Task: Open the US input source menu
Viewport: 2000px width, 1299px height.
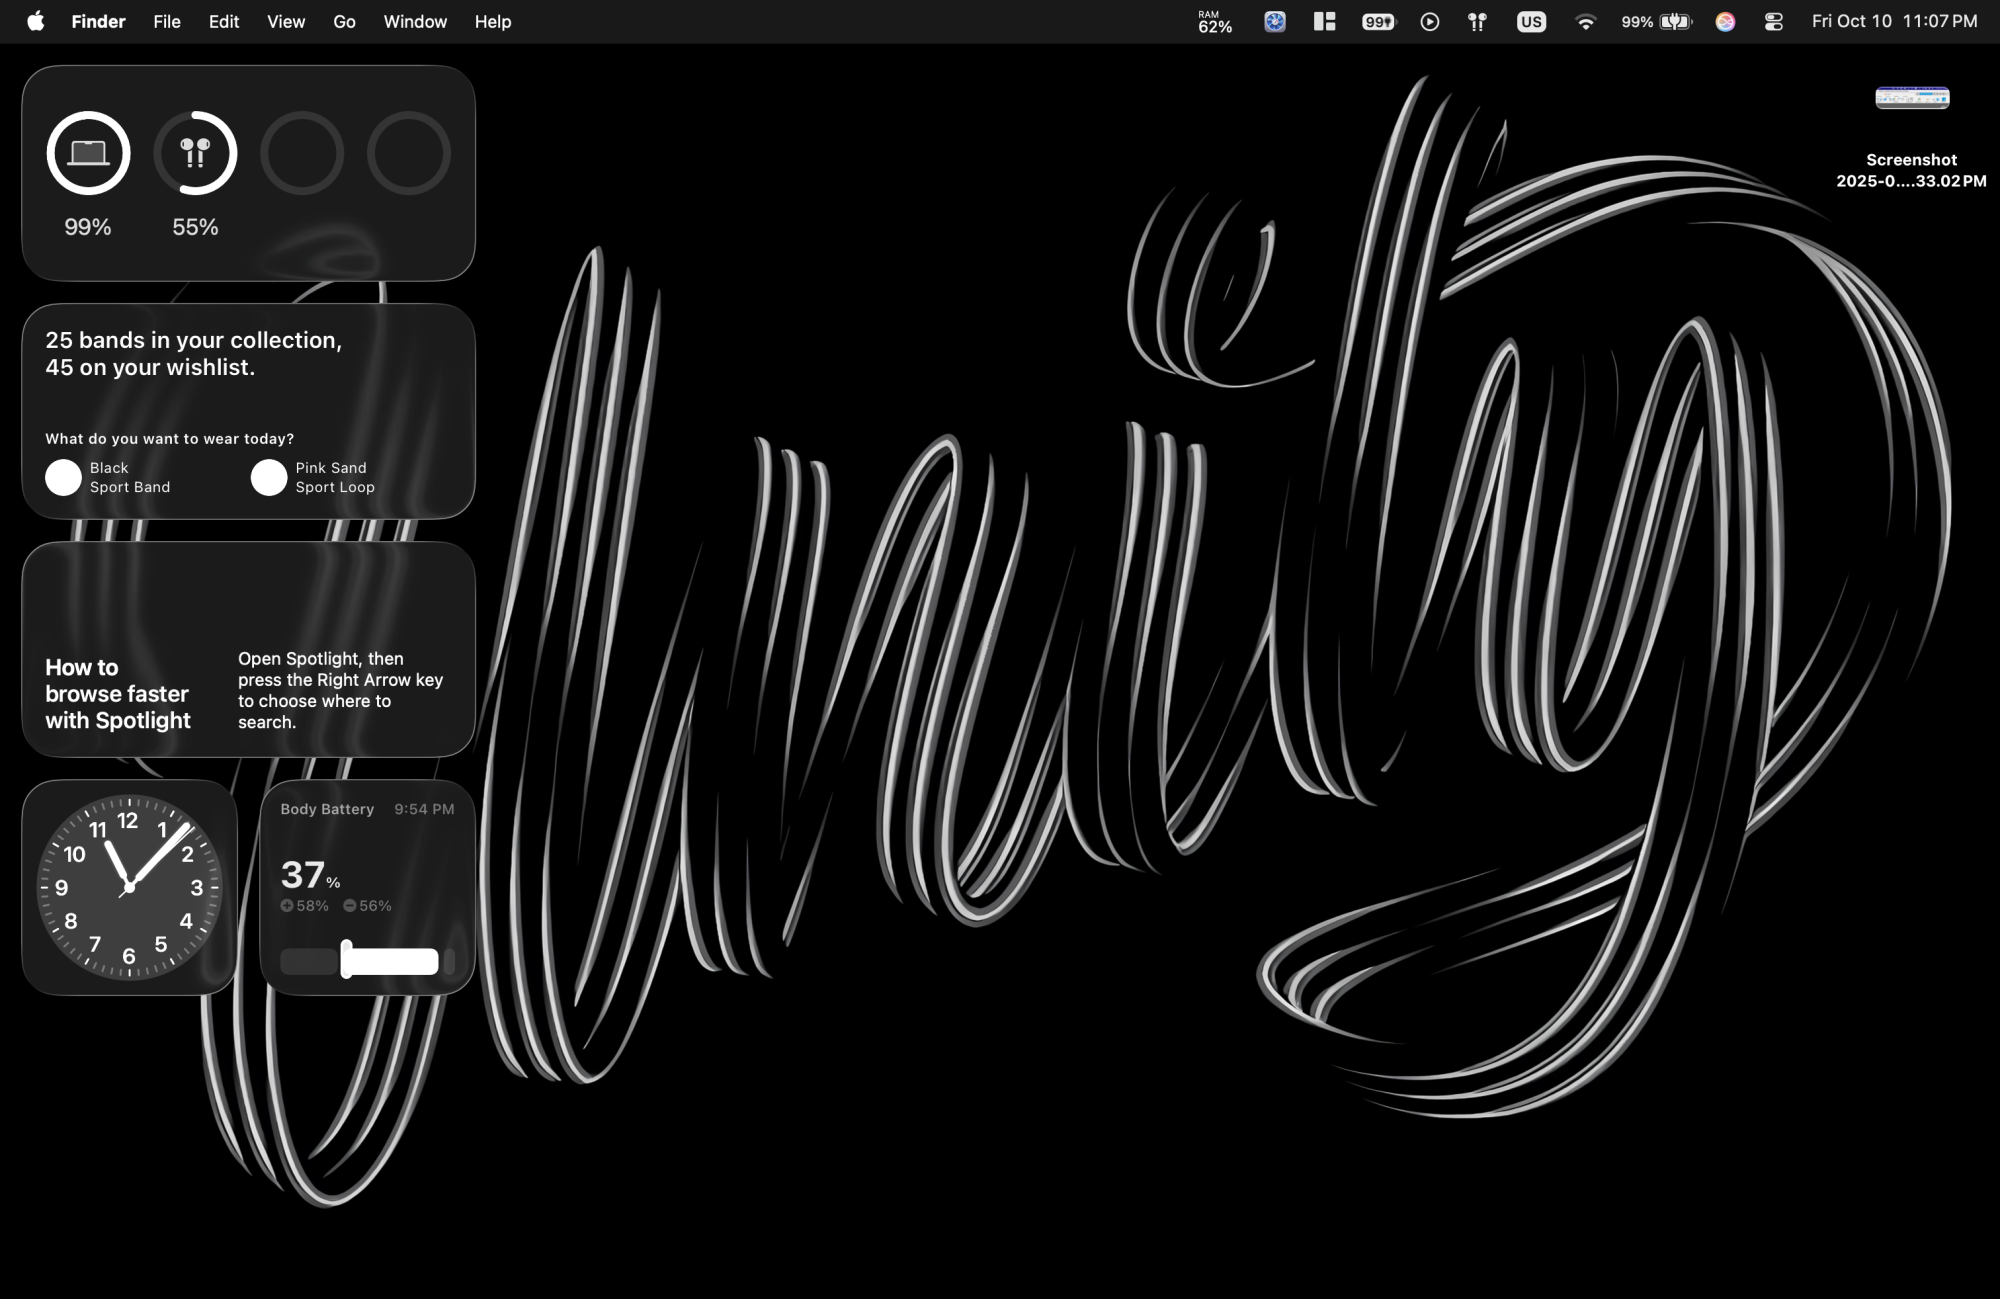Action: coord(1531,21)
